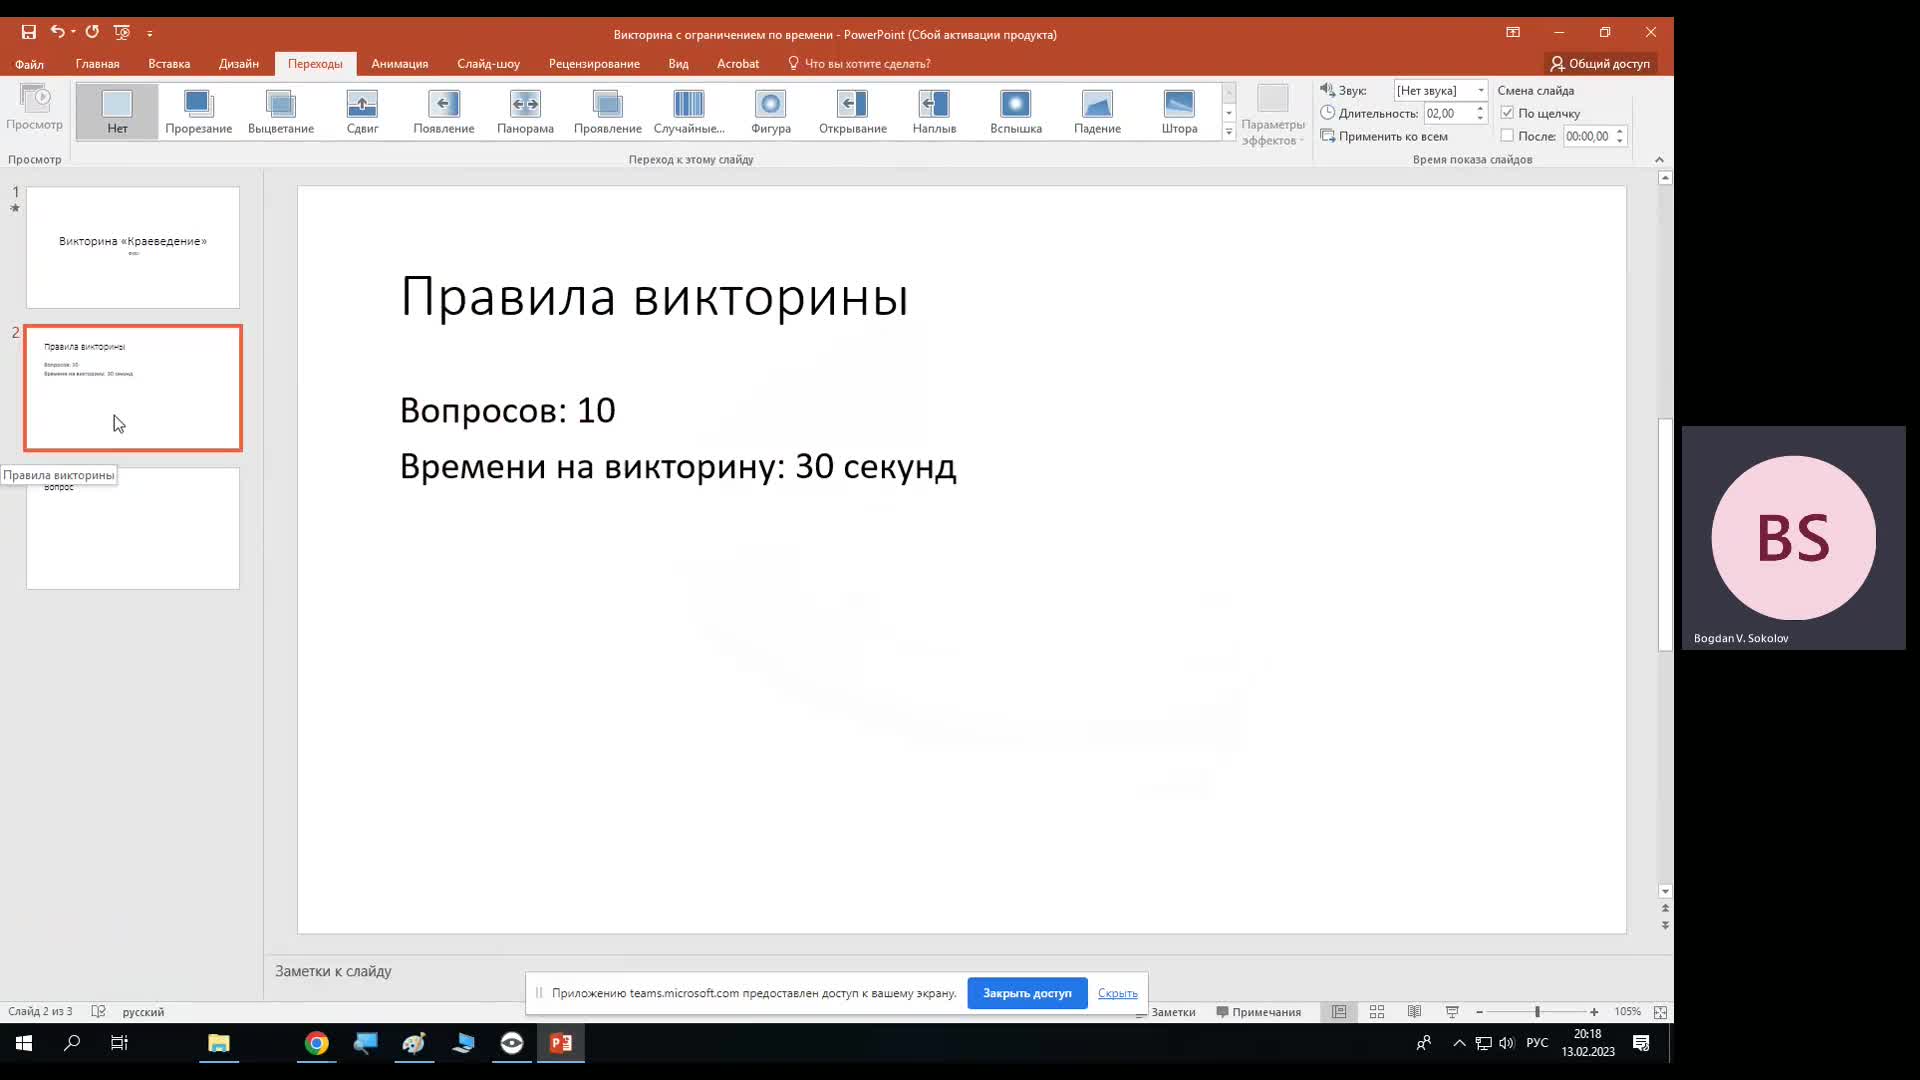The height and width of the screenshot is (1080, 1920).
Task: Apply the 'Панорама' transition
Action: pyautogui.click(x=525, y=111)
